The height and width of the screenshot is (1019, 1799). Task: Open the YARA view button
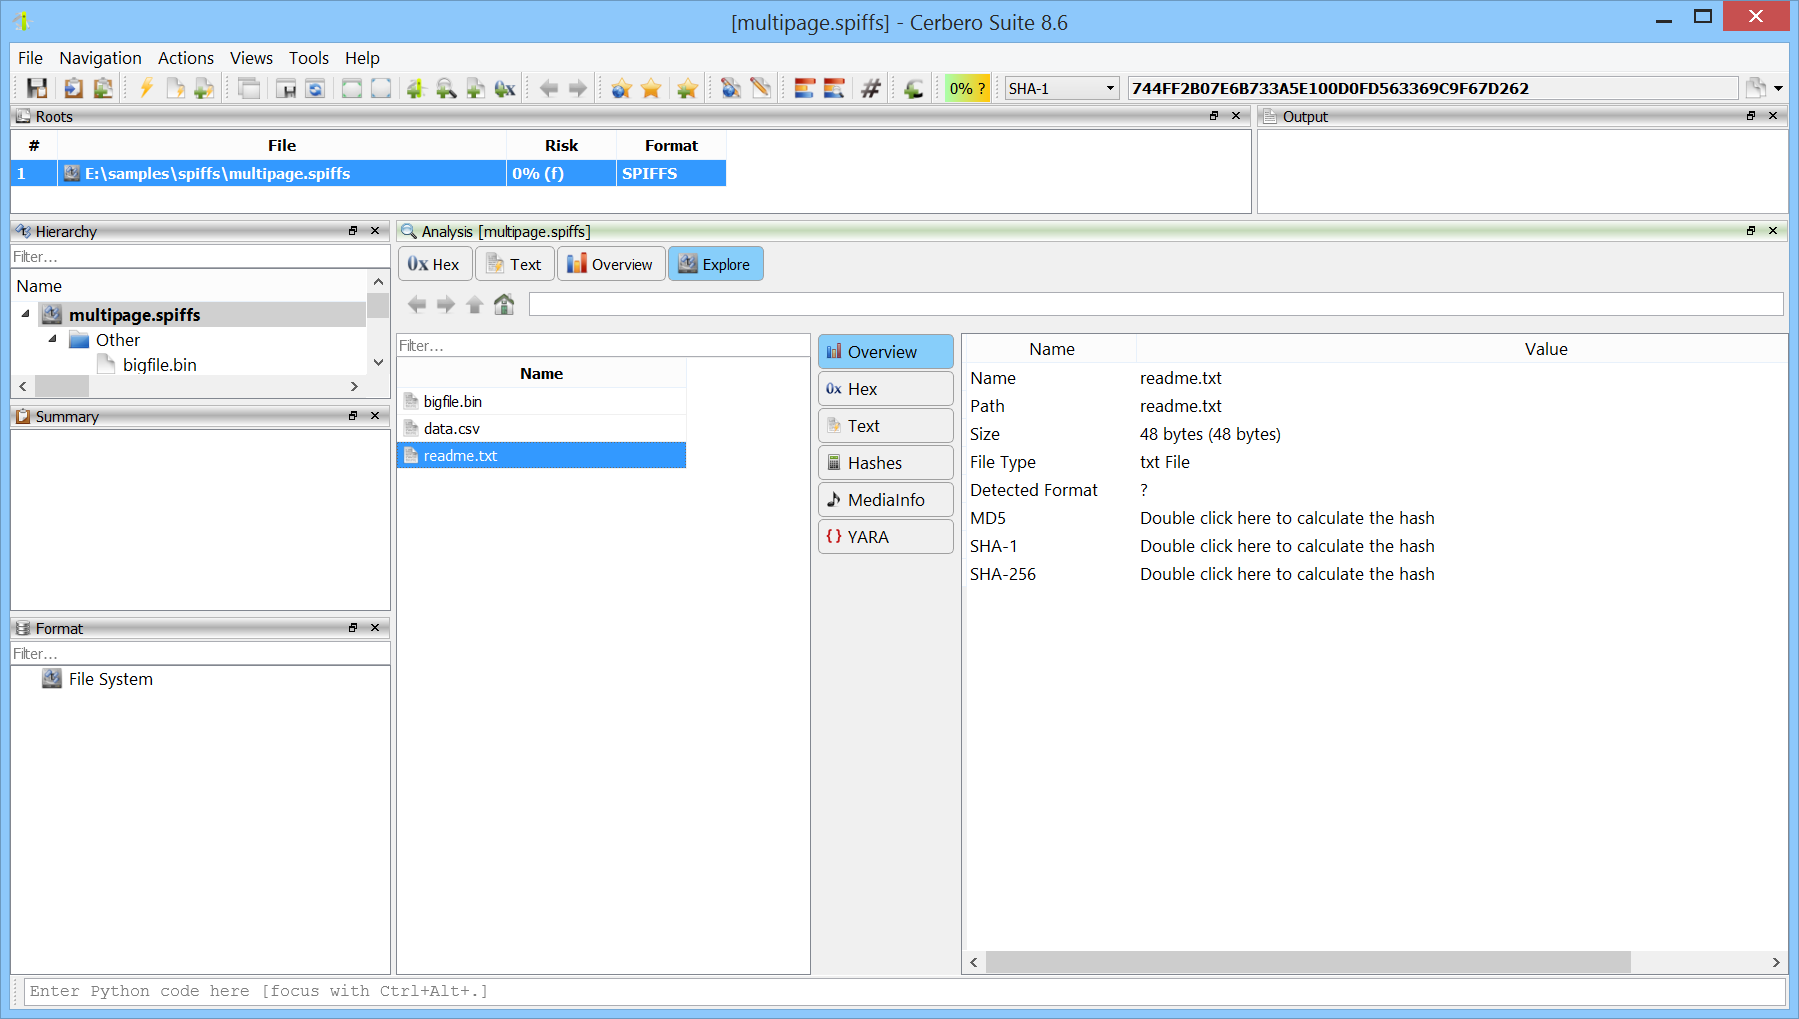tap(885, 537)
